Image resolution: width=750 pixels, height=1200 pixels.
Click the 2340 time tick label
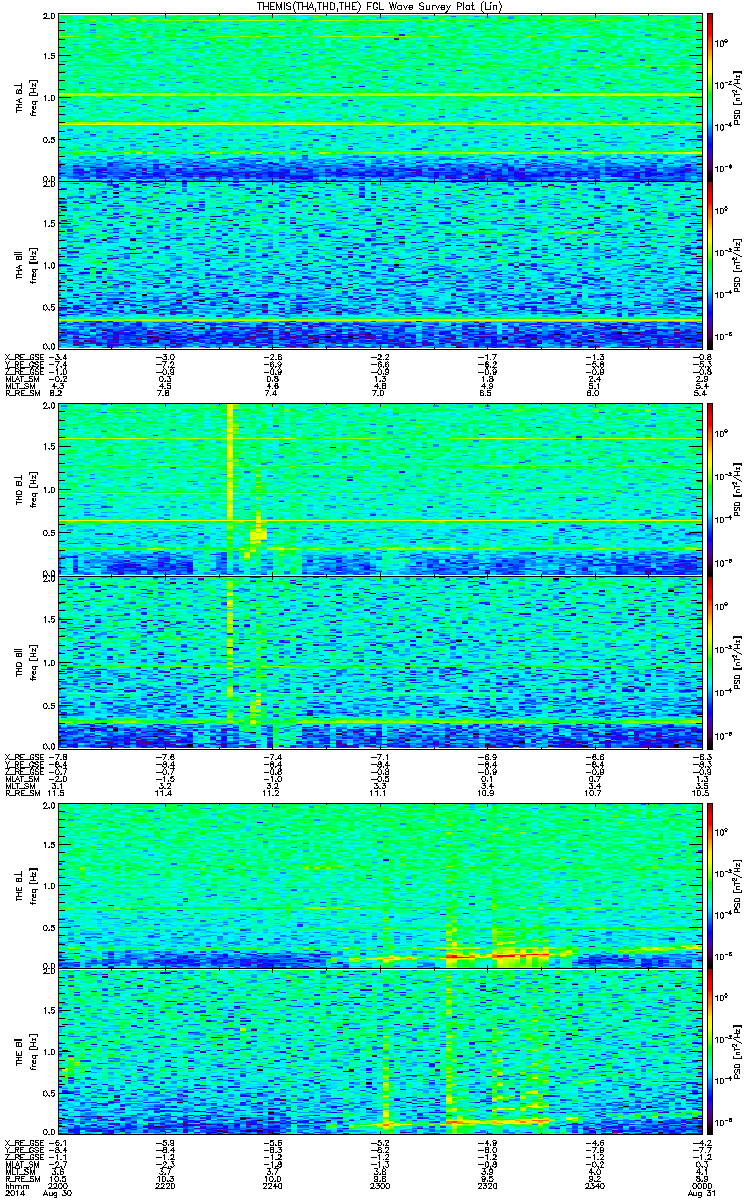click(x=594, y=1186)
